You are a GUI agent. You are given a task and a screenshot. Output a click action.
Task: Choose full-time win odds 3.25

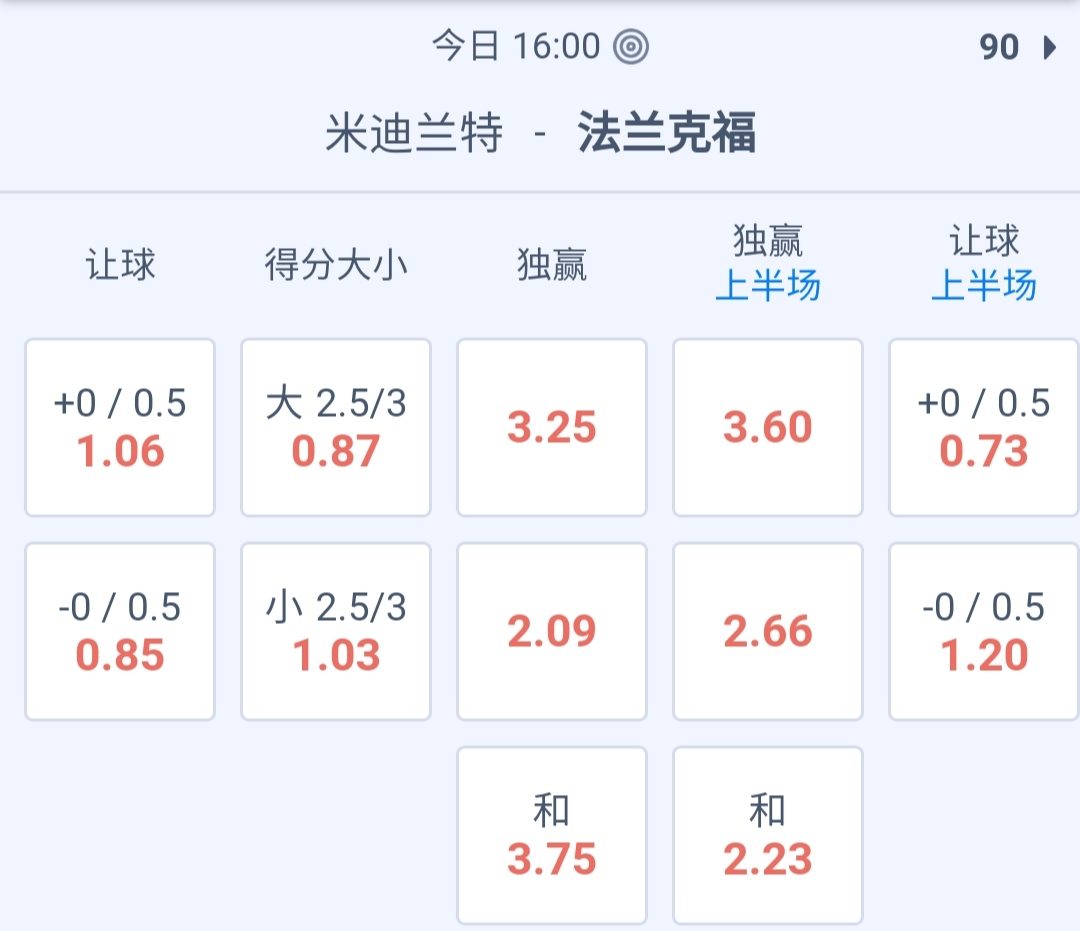coord(552,427)
